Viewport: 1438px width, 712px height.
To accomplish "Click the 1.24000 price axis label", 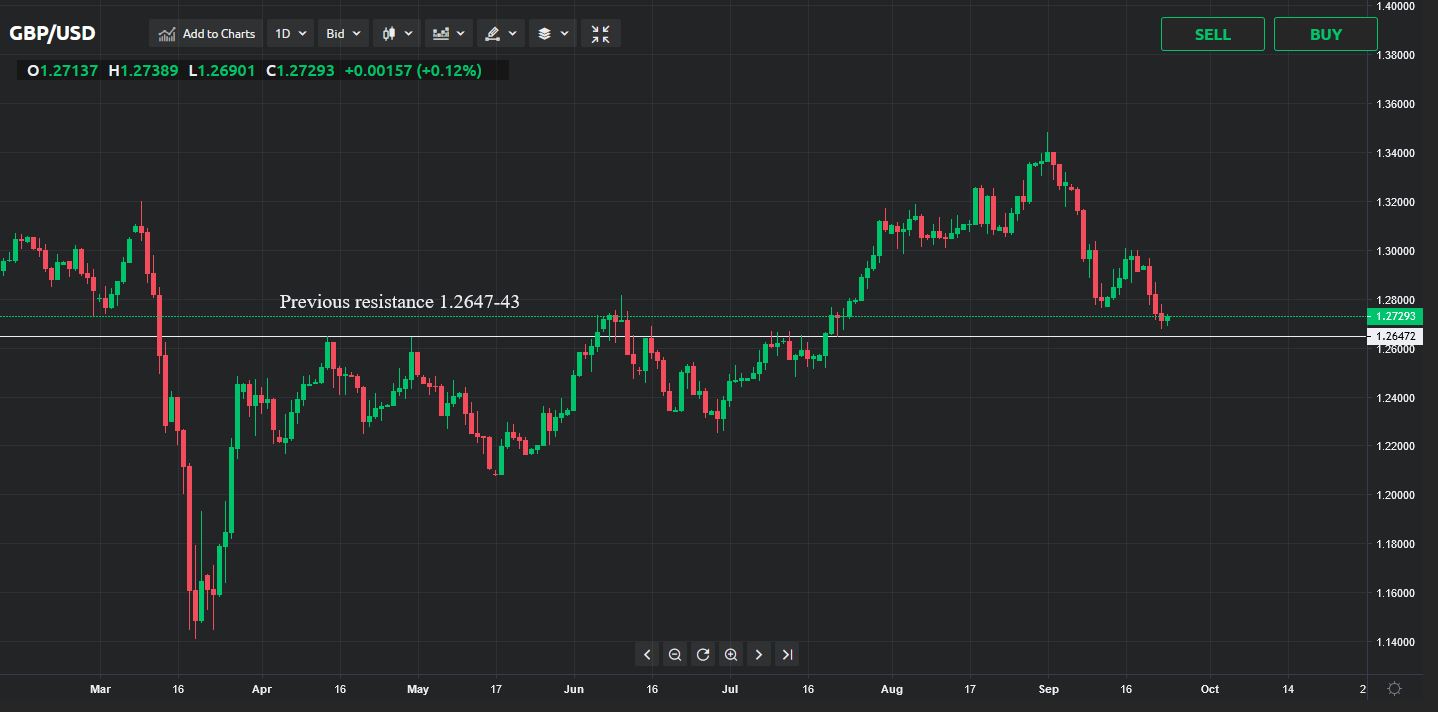I will point(1394,398).
